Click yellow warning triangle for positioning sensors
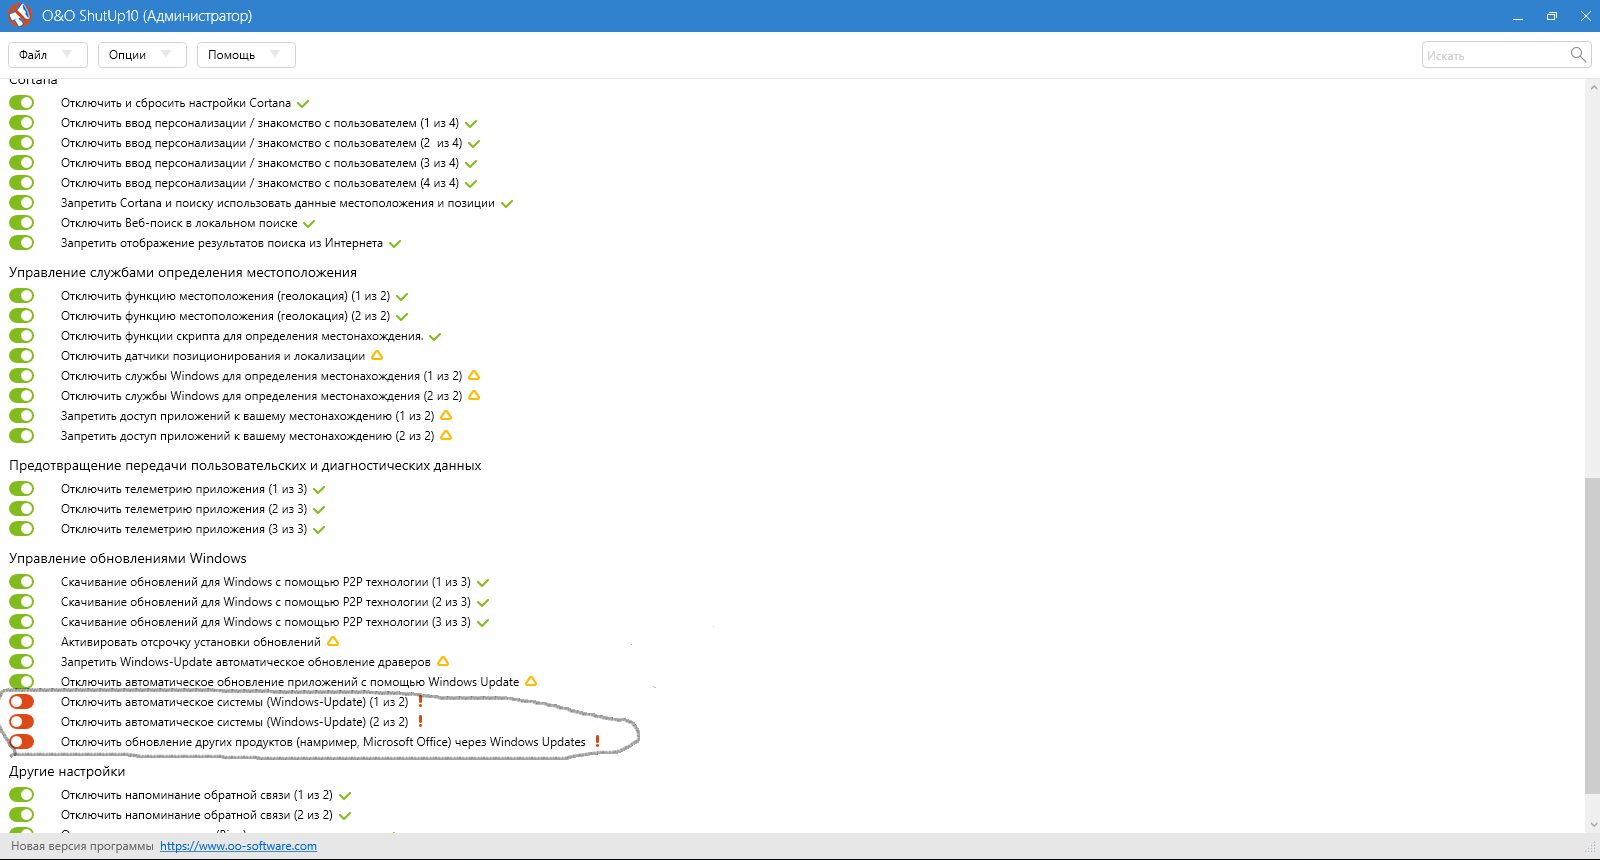Viewport: 1600px width, 860px height. 377,355
